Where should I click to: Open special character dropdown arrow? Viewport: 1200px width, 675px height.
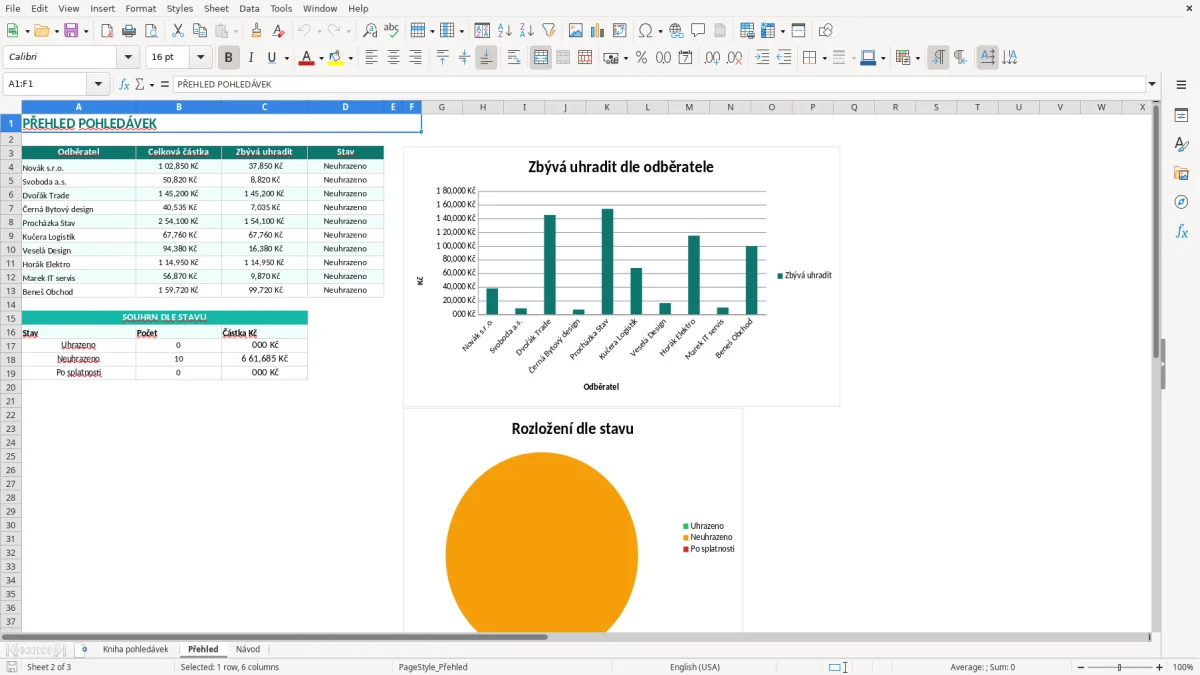point(661,32)
